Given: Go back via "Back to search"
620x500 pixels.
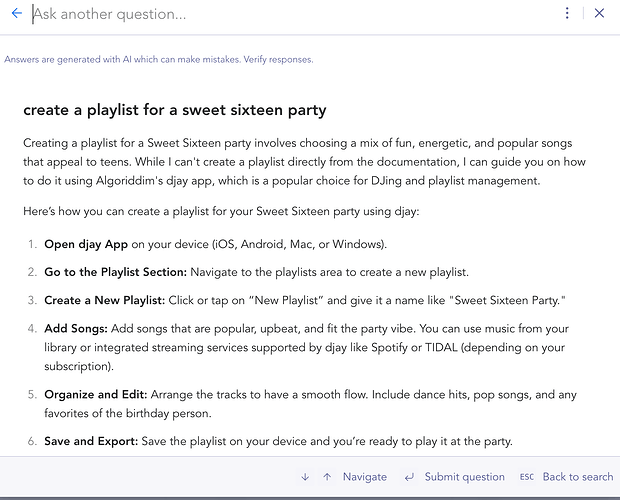Looking at the screenshot, I should click(x=577, y=477).
